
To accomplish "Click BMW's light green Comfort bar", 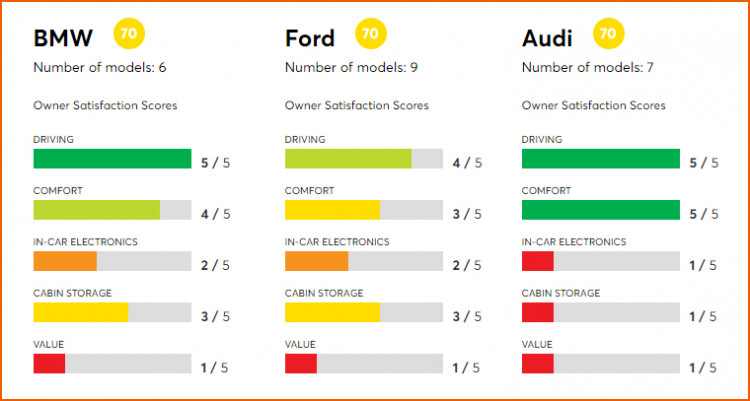I will 96,210.
